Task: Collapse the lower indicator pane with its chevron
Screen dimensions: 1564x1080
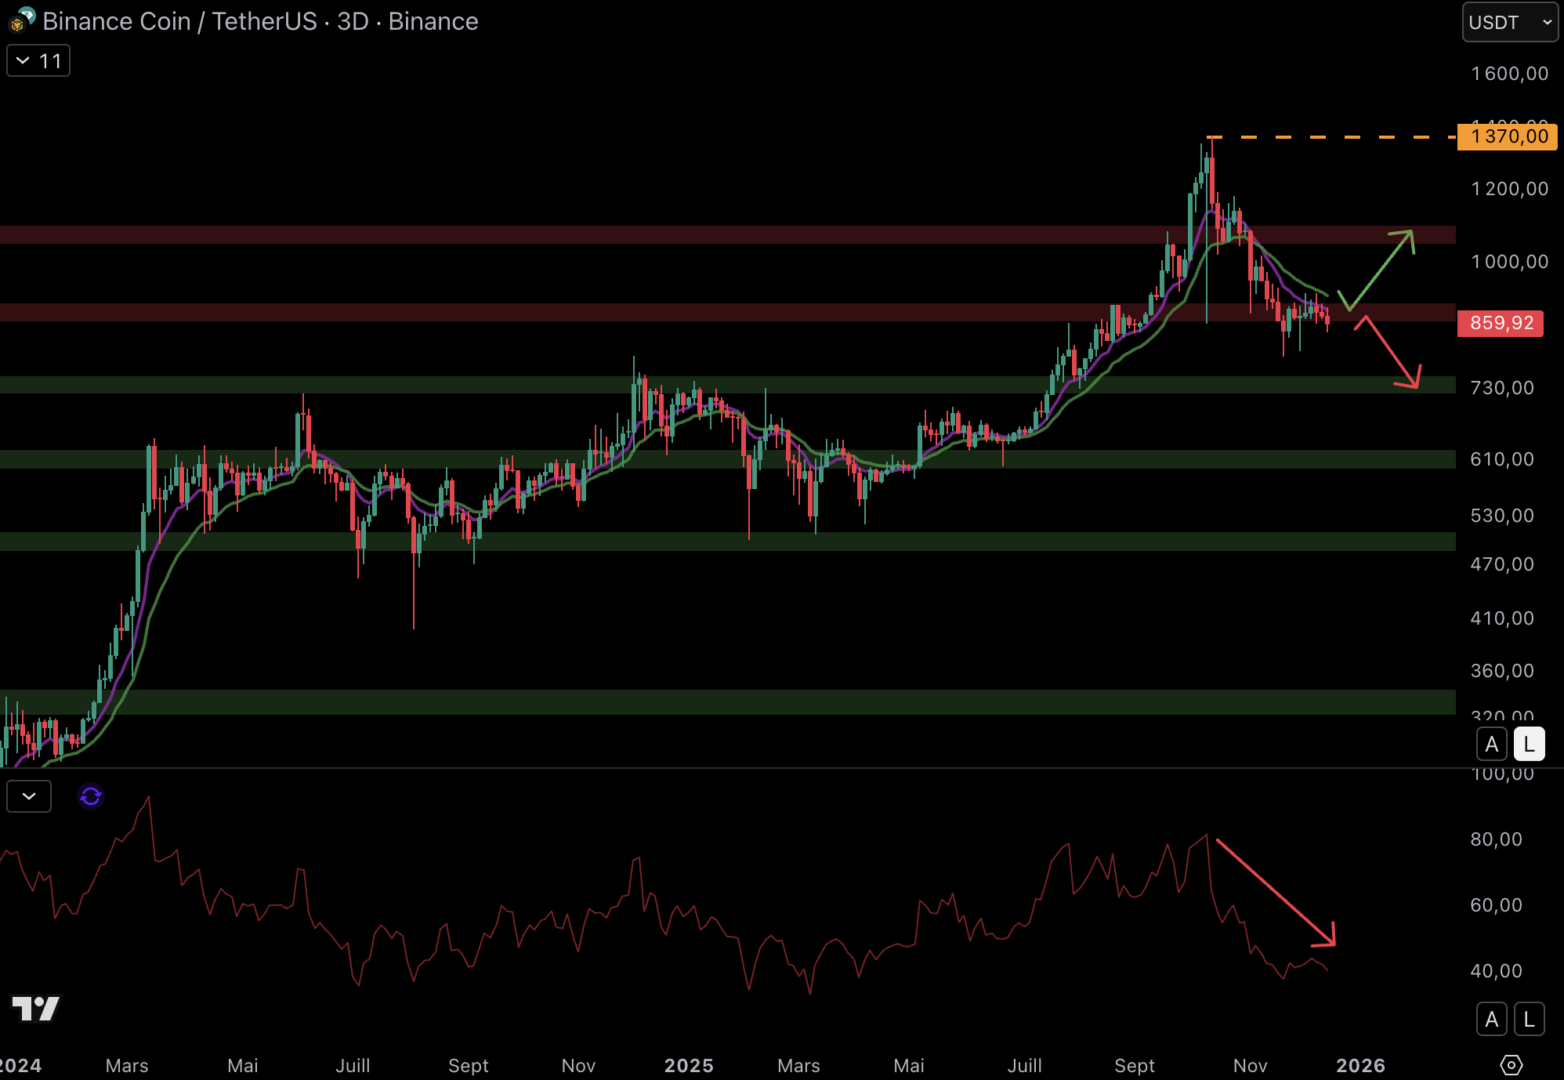Action: click(28, 796)
